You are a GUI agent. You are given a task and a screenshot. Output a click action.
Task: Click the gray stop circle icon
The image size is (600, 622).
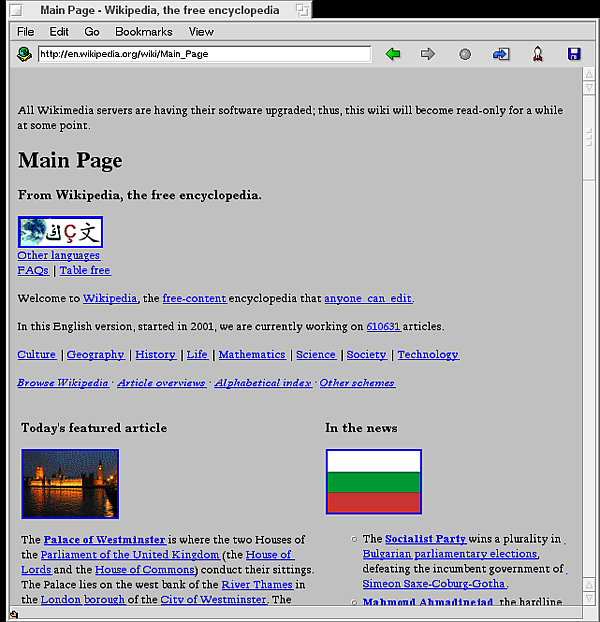tap(465, 54)
